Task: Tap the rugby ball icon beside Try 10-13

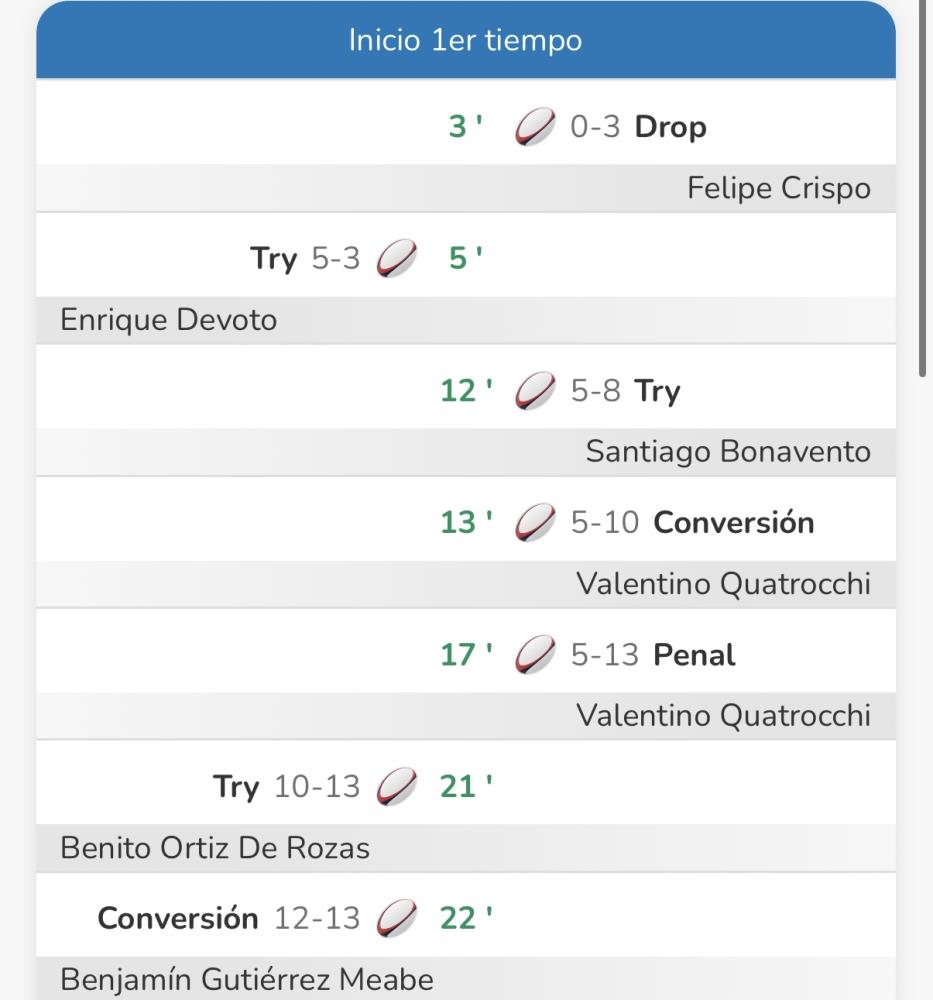Action: point(397,786)
